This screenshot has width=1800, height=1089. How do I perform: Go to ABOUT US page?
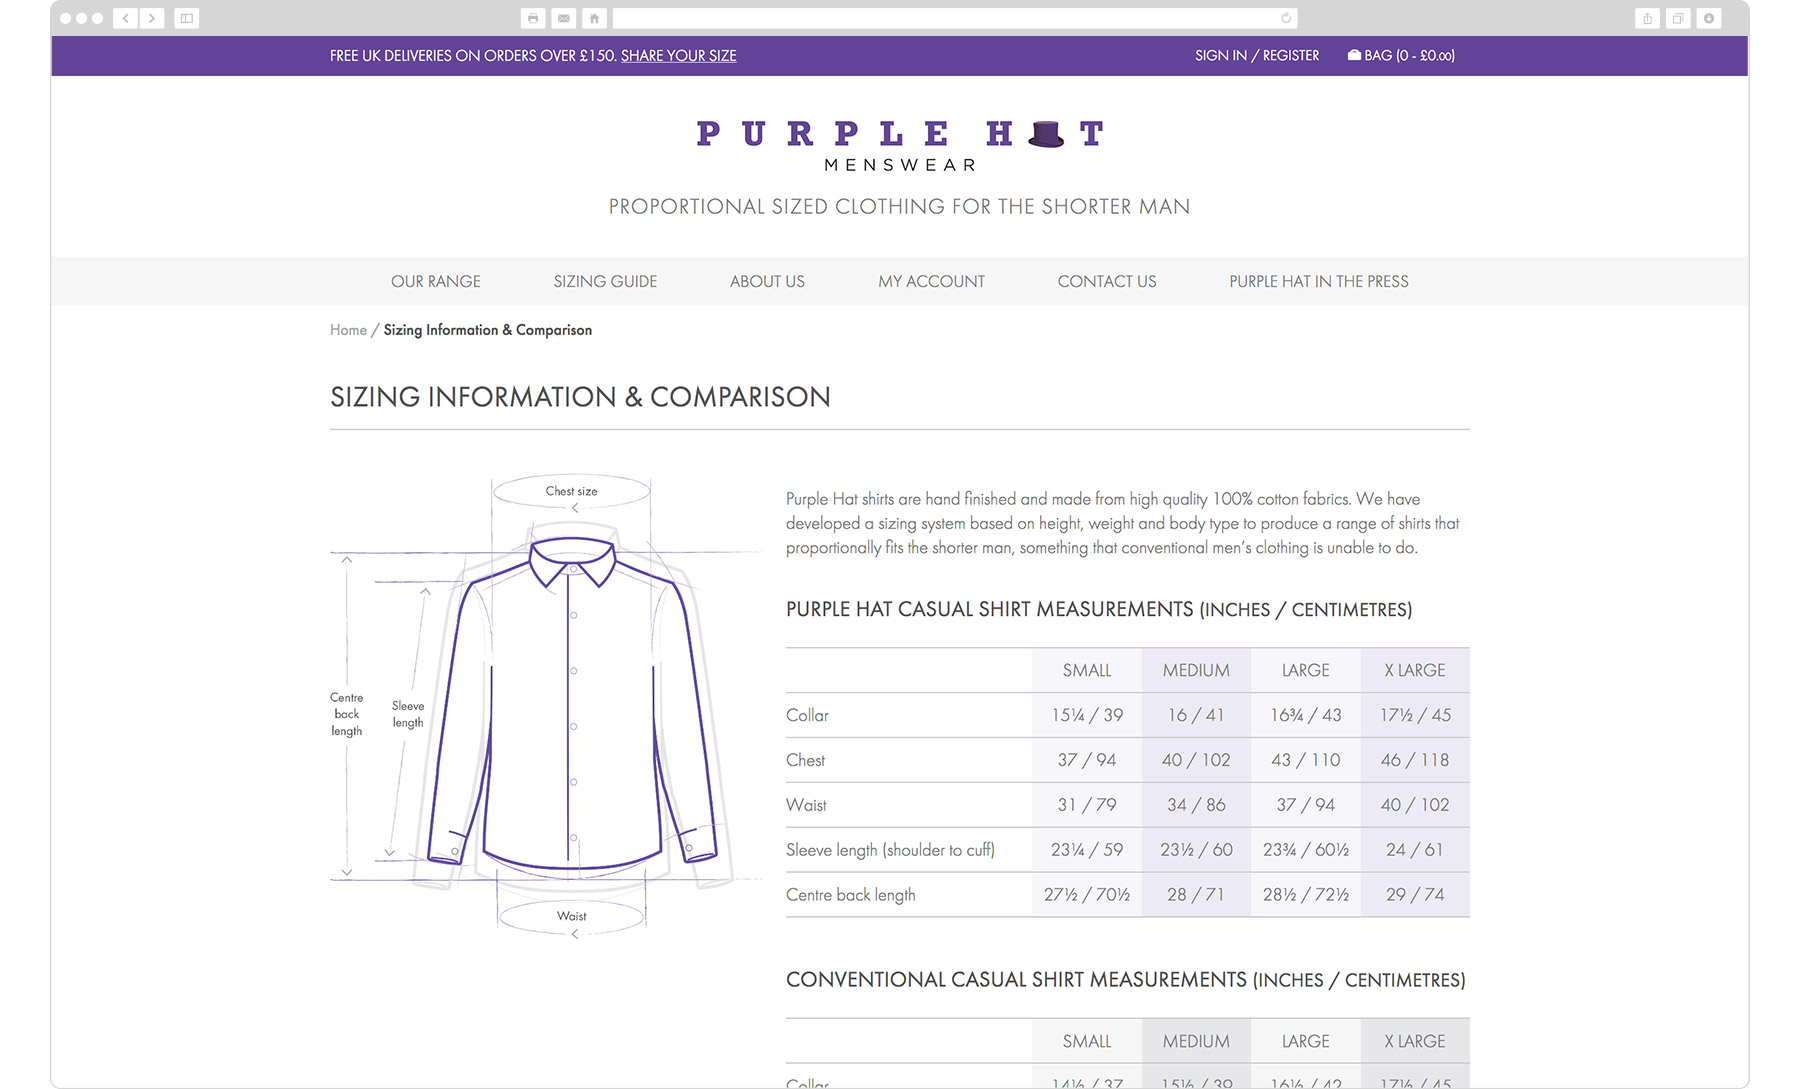pyautogui.click(x=767, y=282)
